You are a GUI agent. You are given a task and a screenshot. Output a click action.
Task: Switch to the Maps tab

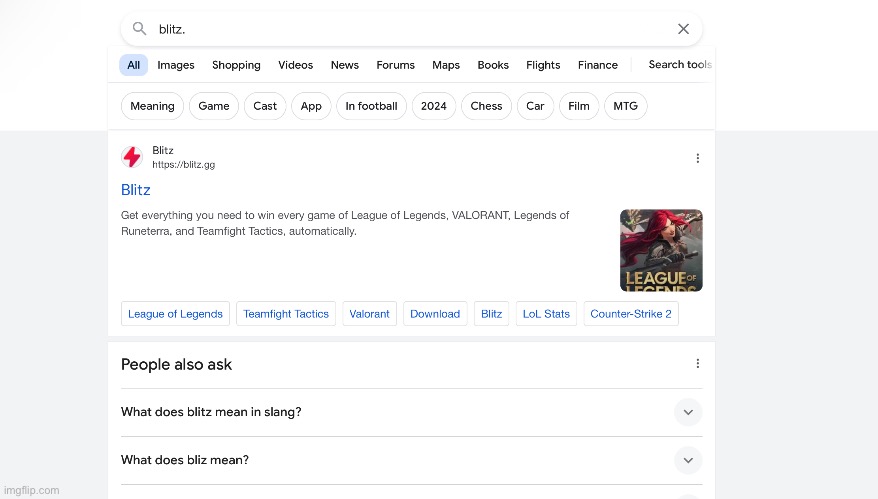[x=446, y=65]
